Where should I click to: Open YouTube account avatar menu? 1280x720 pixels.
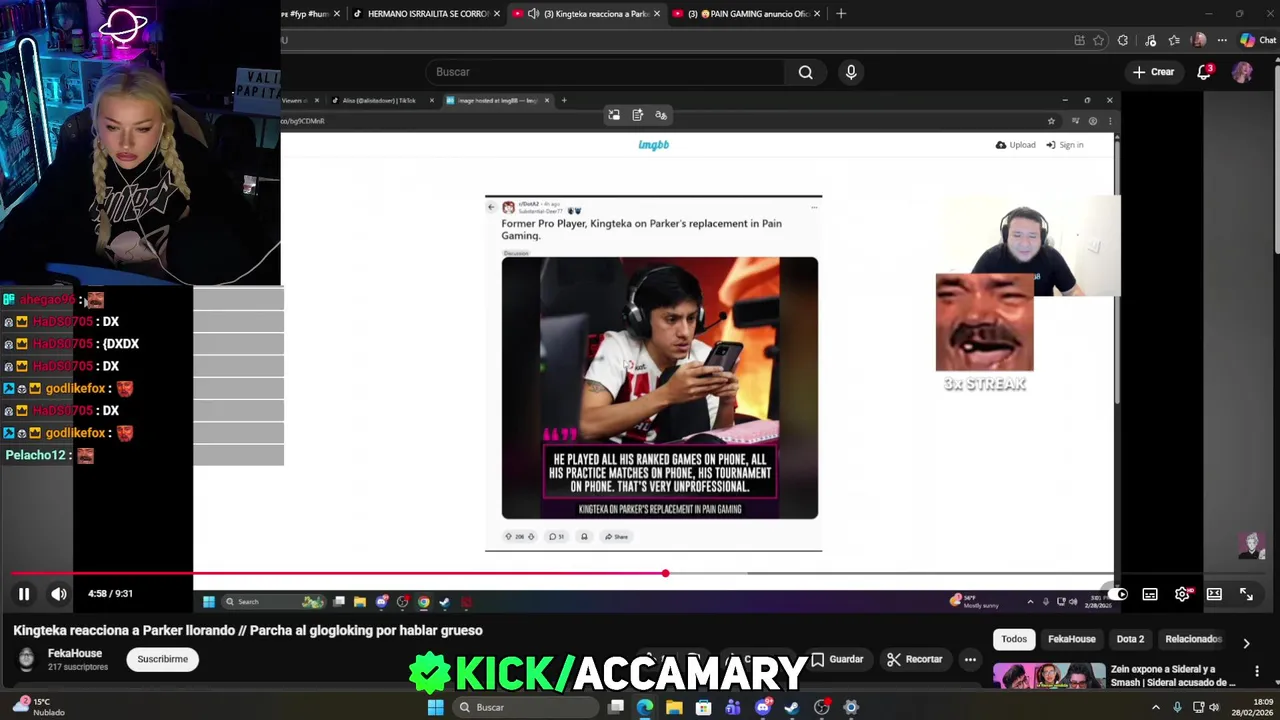(x=1242, y=72)
